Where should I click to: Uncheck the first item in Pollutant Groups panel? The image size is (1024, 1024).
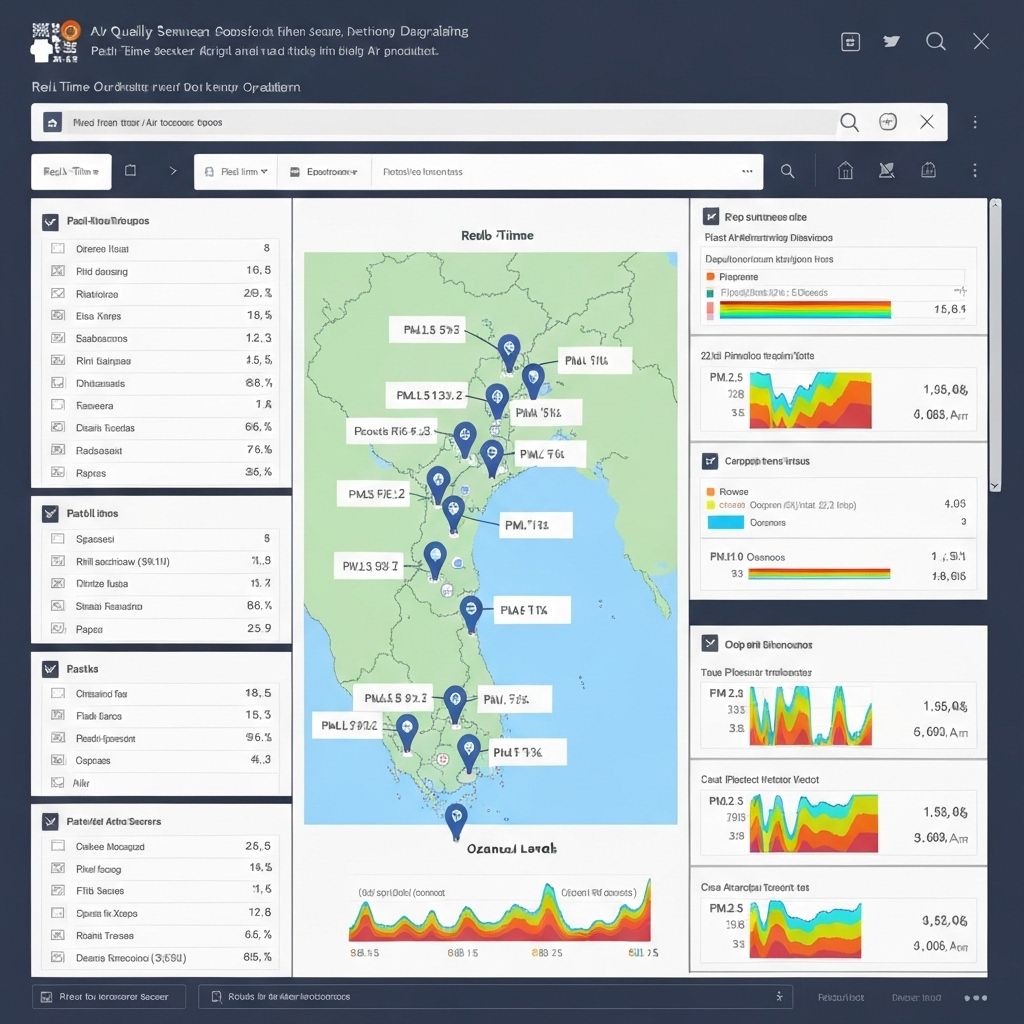(x=56, y=248)
